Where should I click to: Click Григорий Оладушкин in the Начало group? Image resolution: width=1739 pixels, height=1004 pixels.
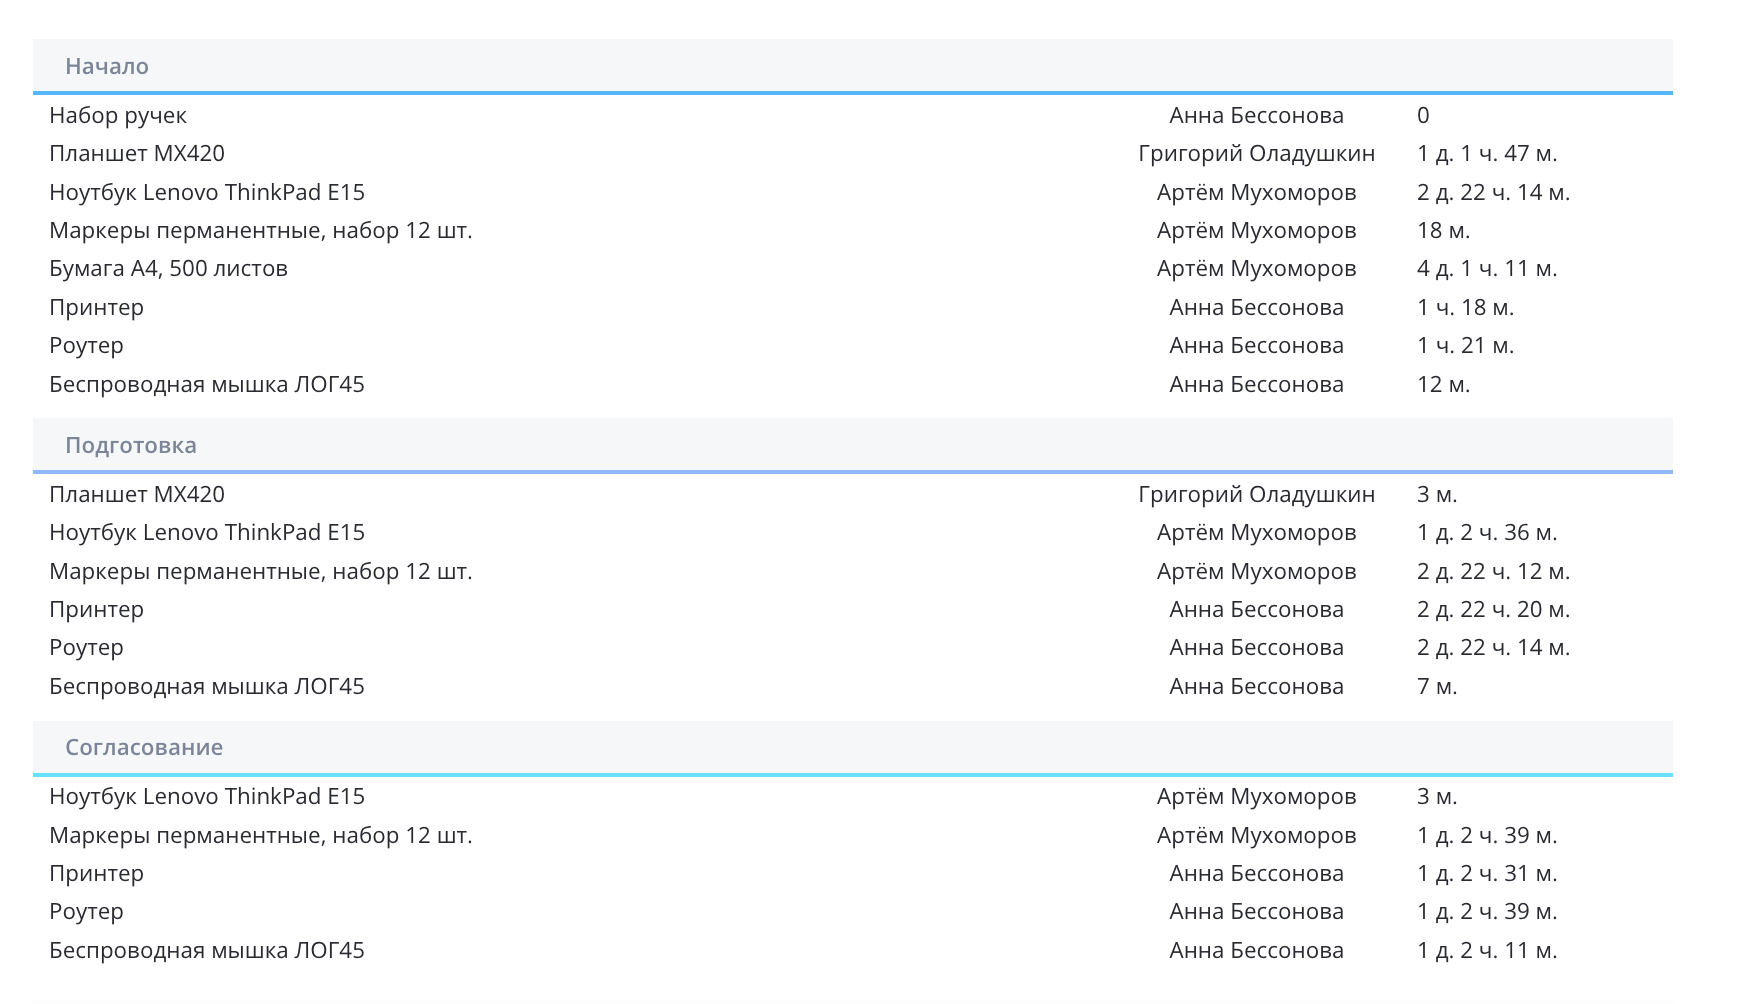(x=1256, y=154)
